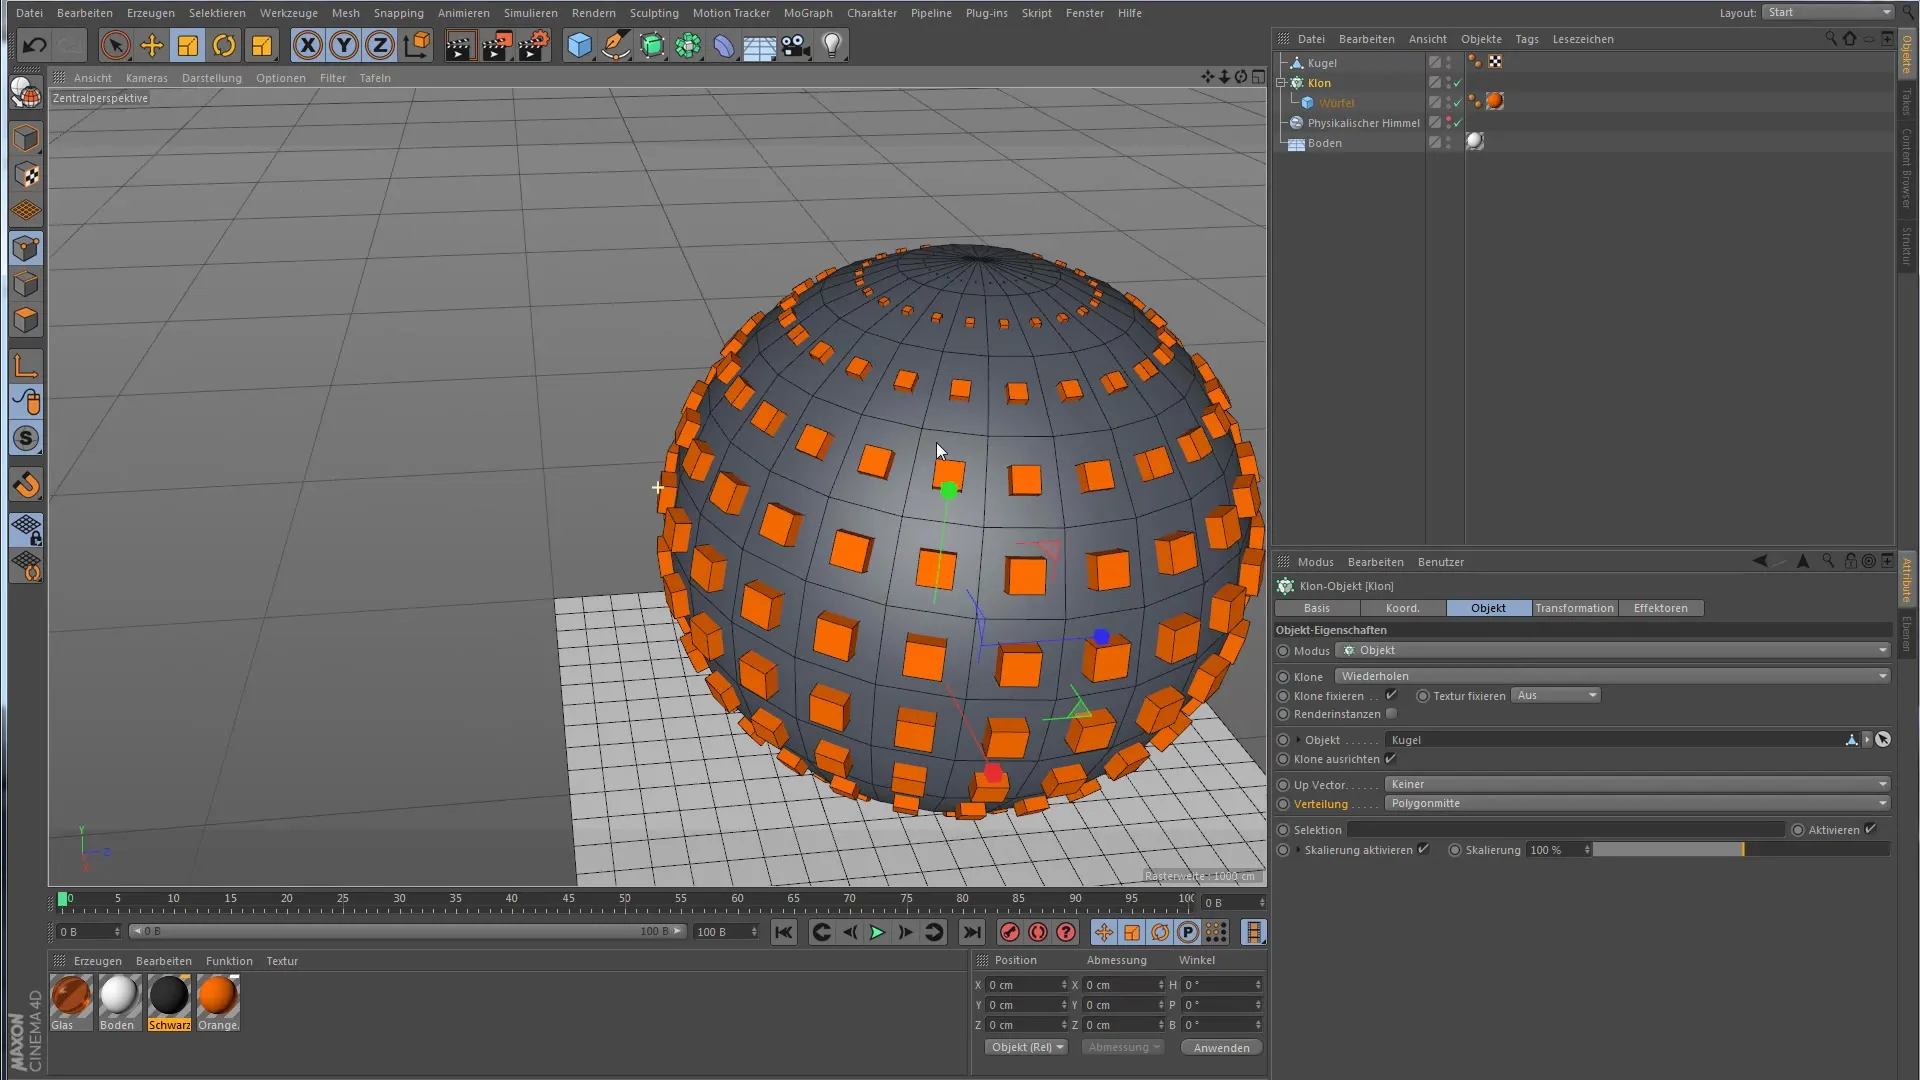This screenshot has width=1920, height=1080.
Task: Add cube primitive object
Action: click(x=579, y=45)
